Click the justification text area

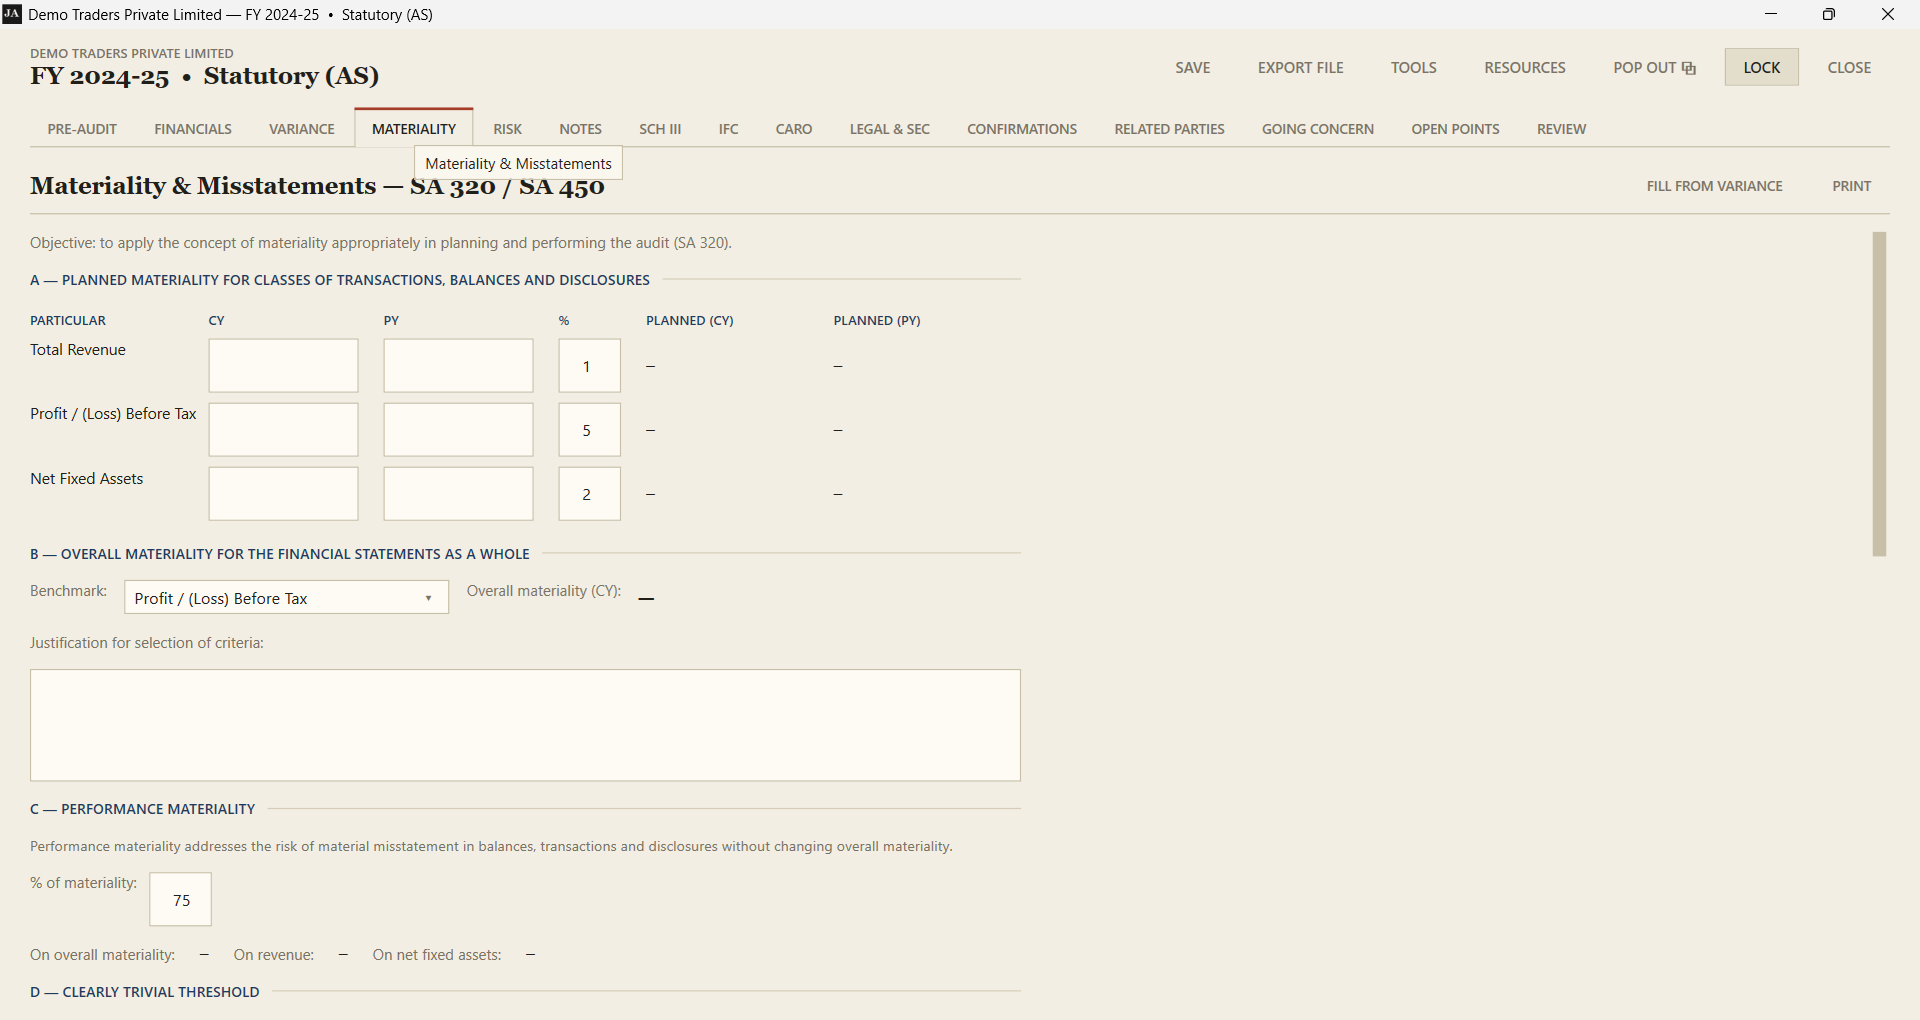pyautogui.click(x=526, y=725)
